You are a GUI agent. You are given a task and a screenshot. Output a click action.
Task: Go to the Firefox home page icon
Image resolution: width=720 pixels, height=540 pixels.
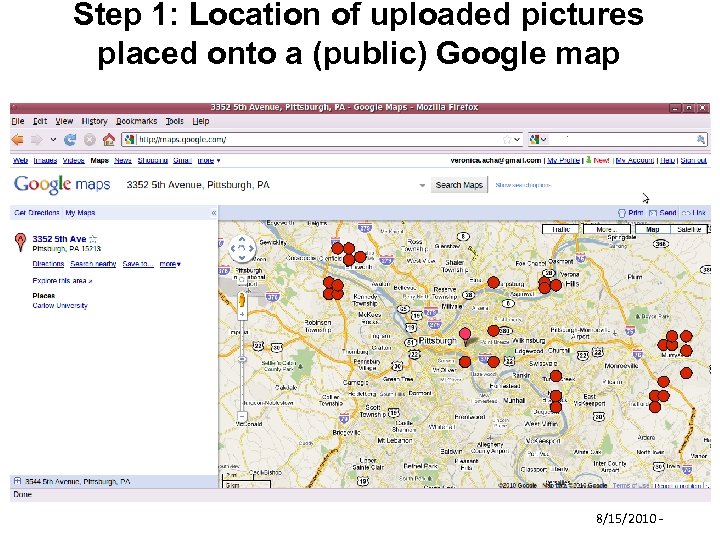109,140
